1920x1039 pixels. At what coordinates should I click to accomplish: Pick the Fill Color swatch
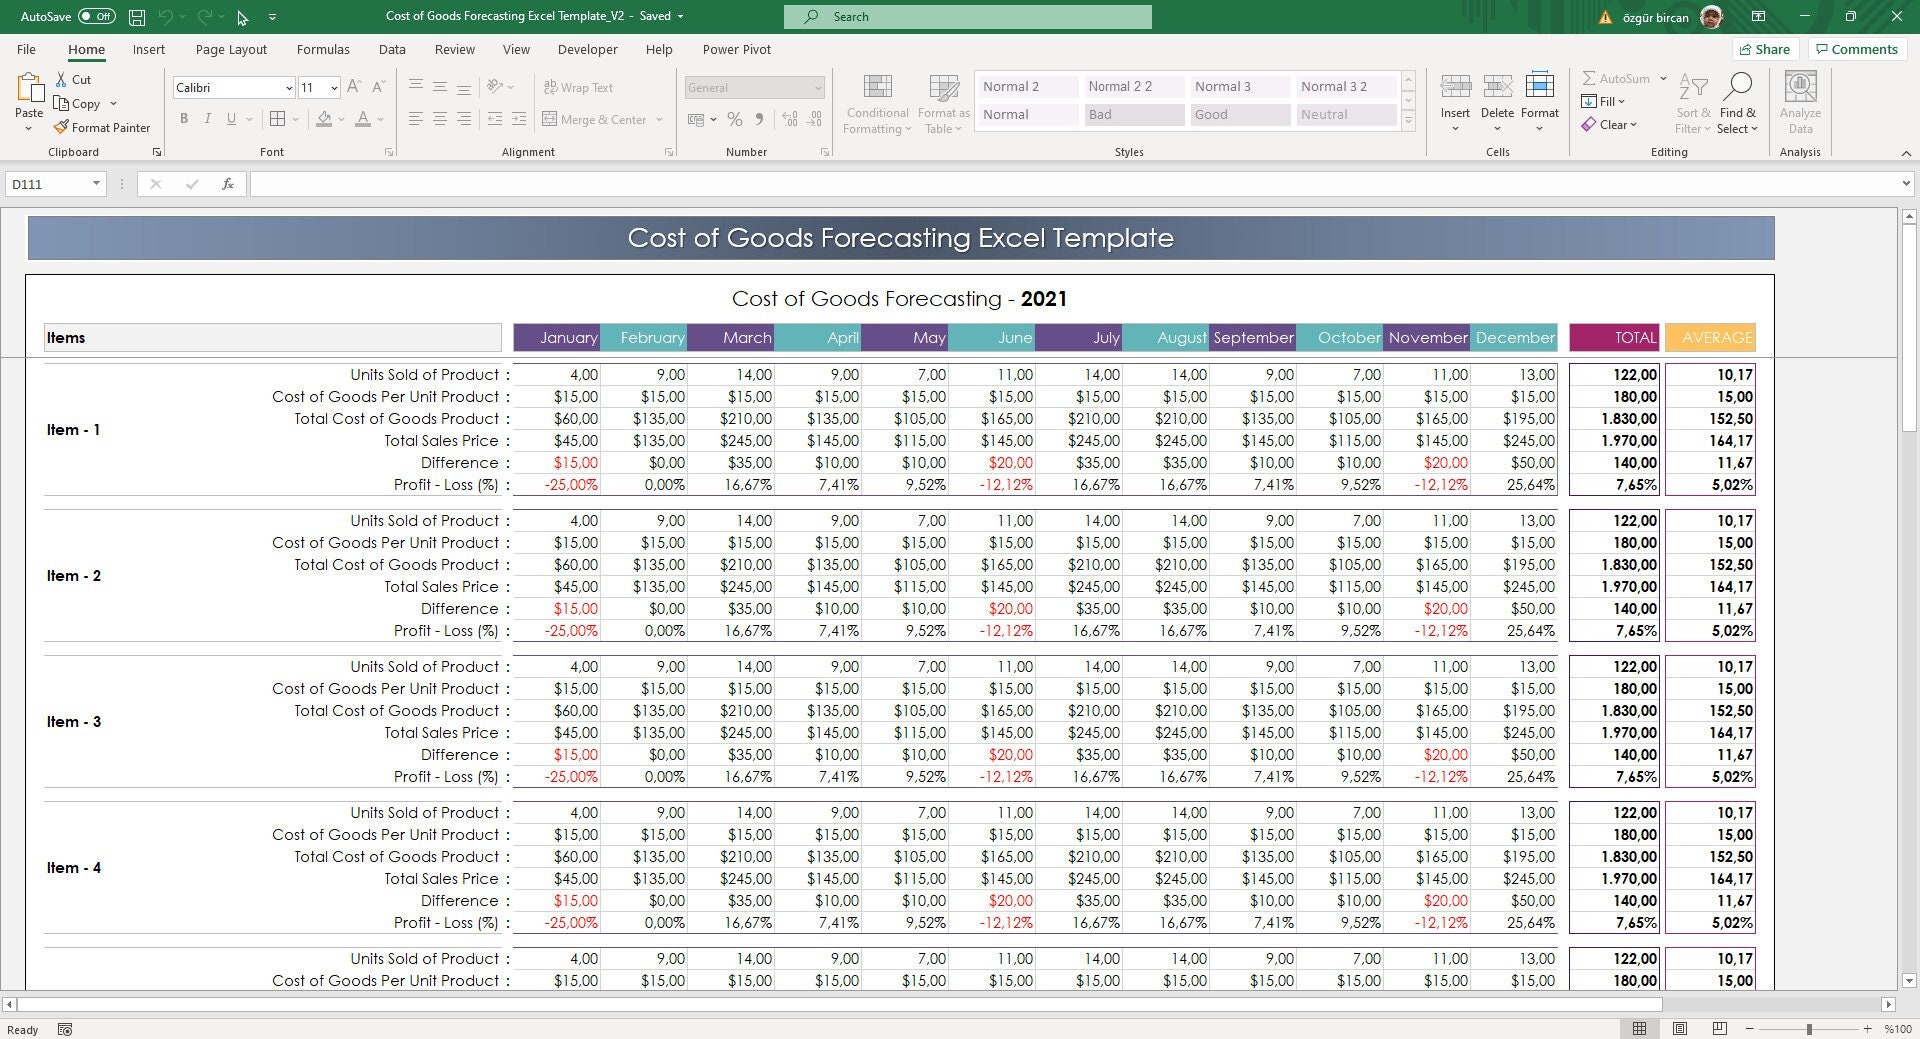pyautogui.click(x=324, y=119)
